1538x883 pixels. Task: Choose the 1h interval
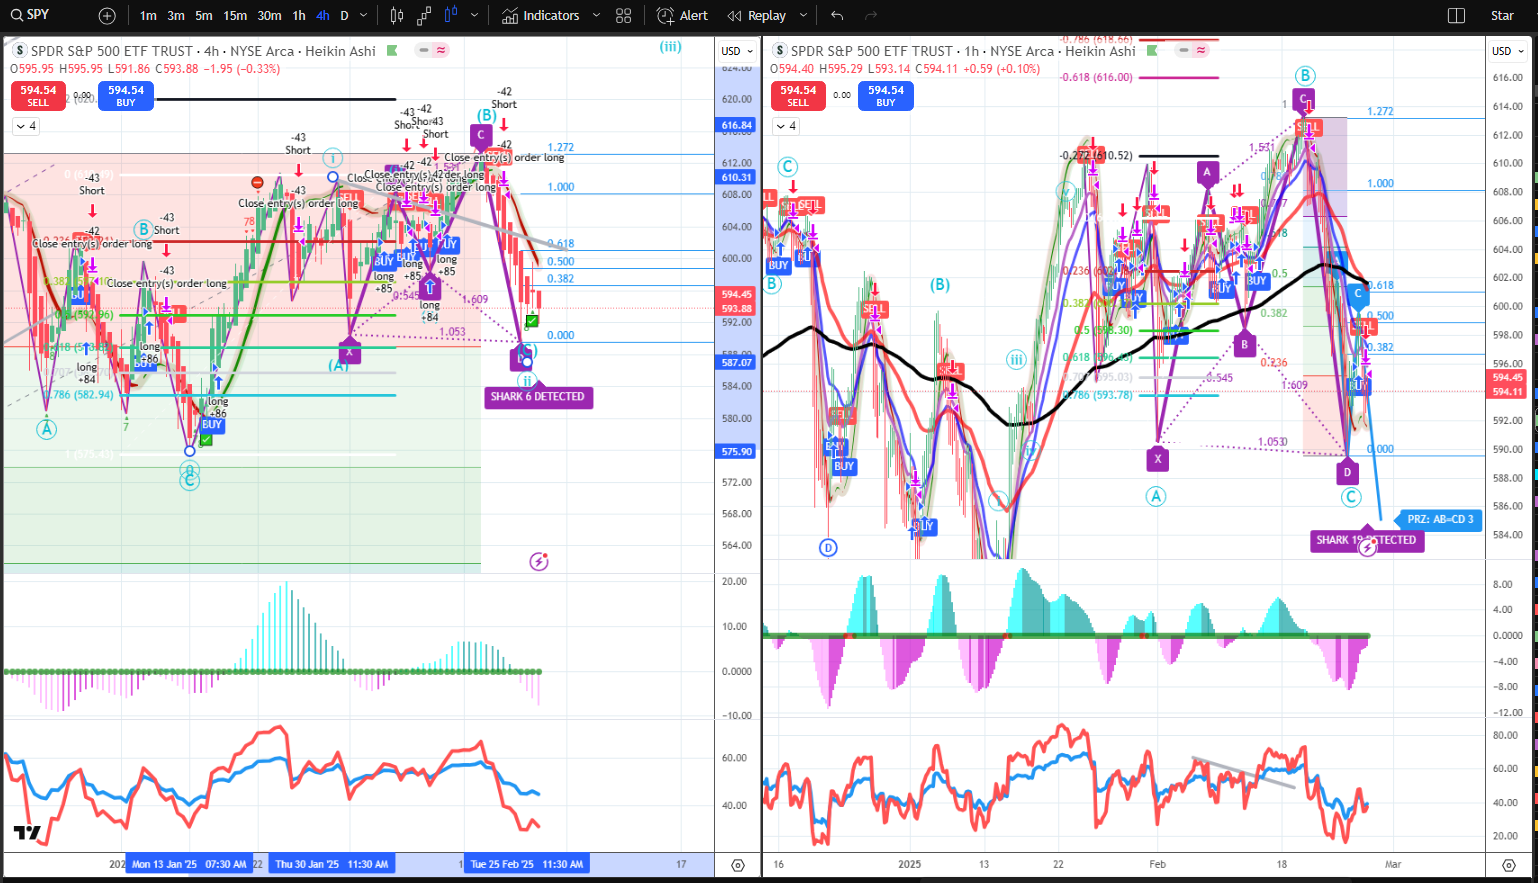tap(299, 16)
